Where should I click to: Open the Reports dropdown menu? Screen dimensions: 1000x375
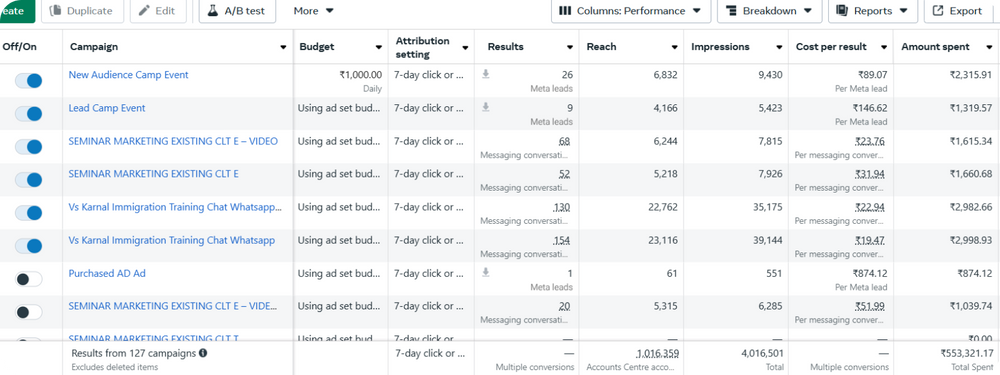click(872, 11)
